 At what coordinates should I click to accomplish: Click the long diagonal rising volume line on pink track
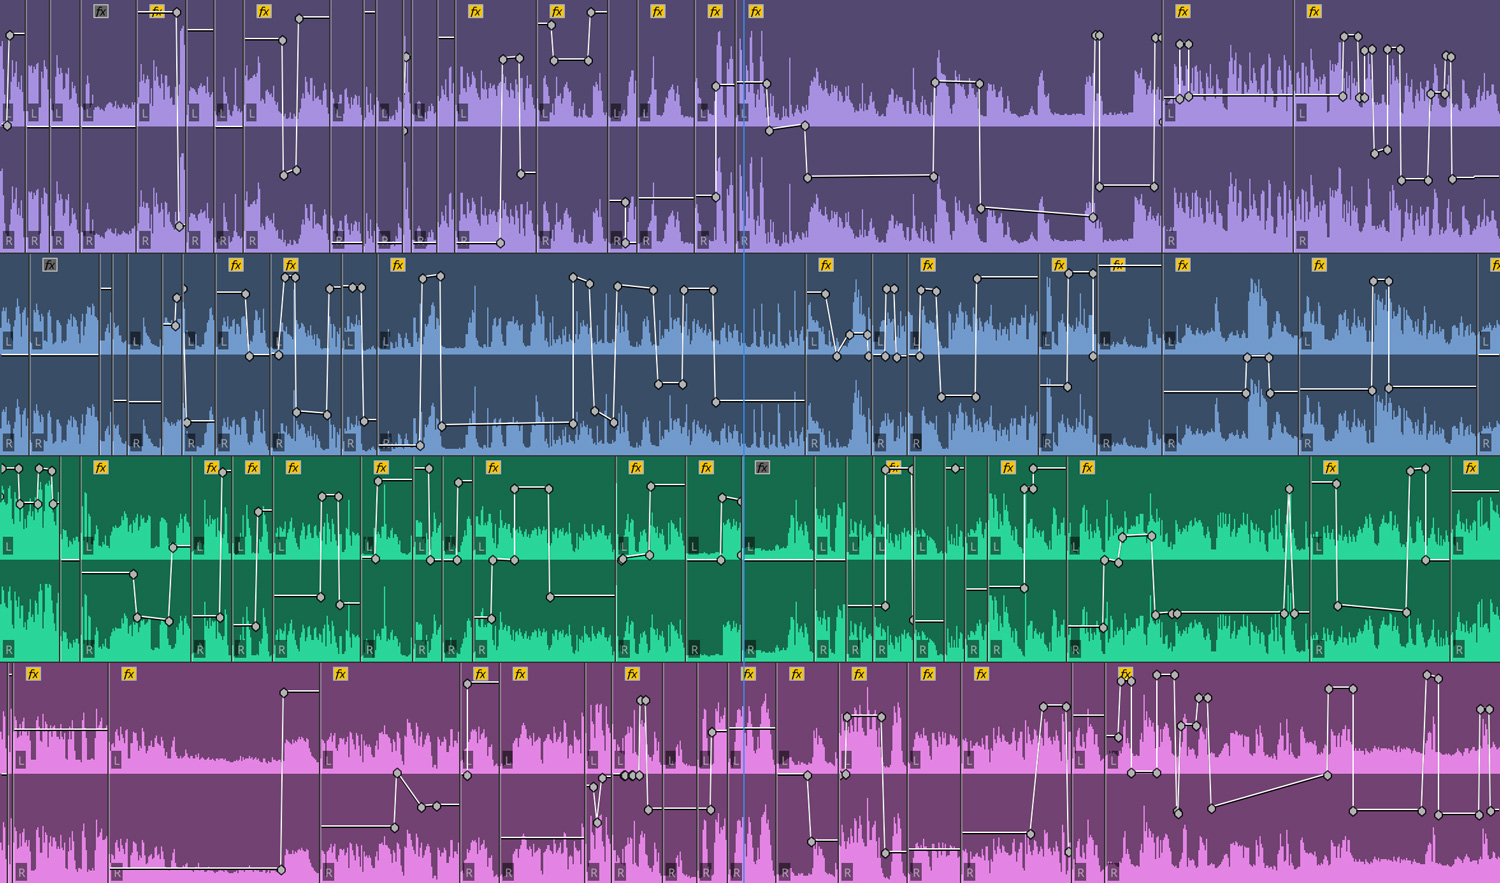(x=1269, y=791)
